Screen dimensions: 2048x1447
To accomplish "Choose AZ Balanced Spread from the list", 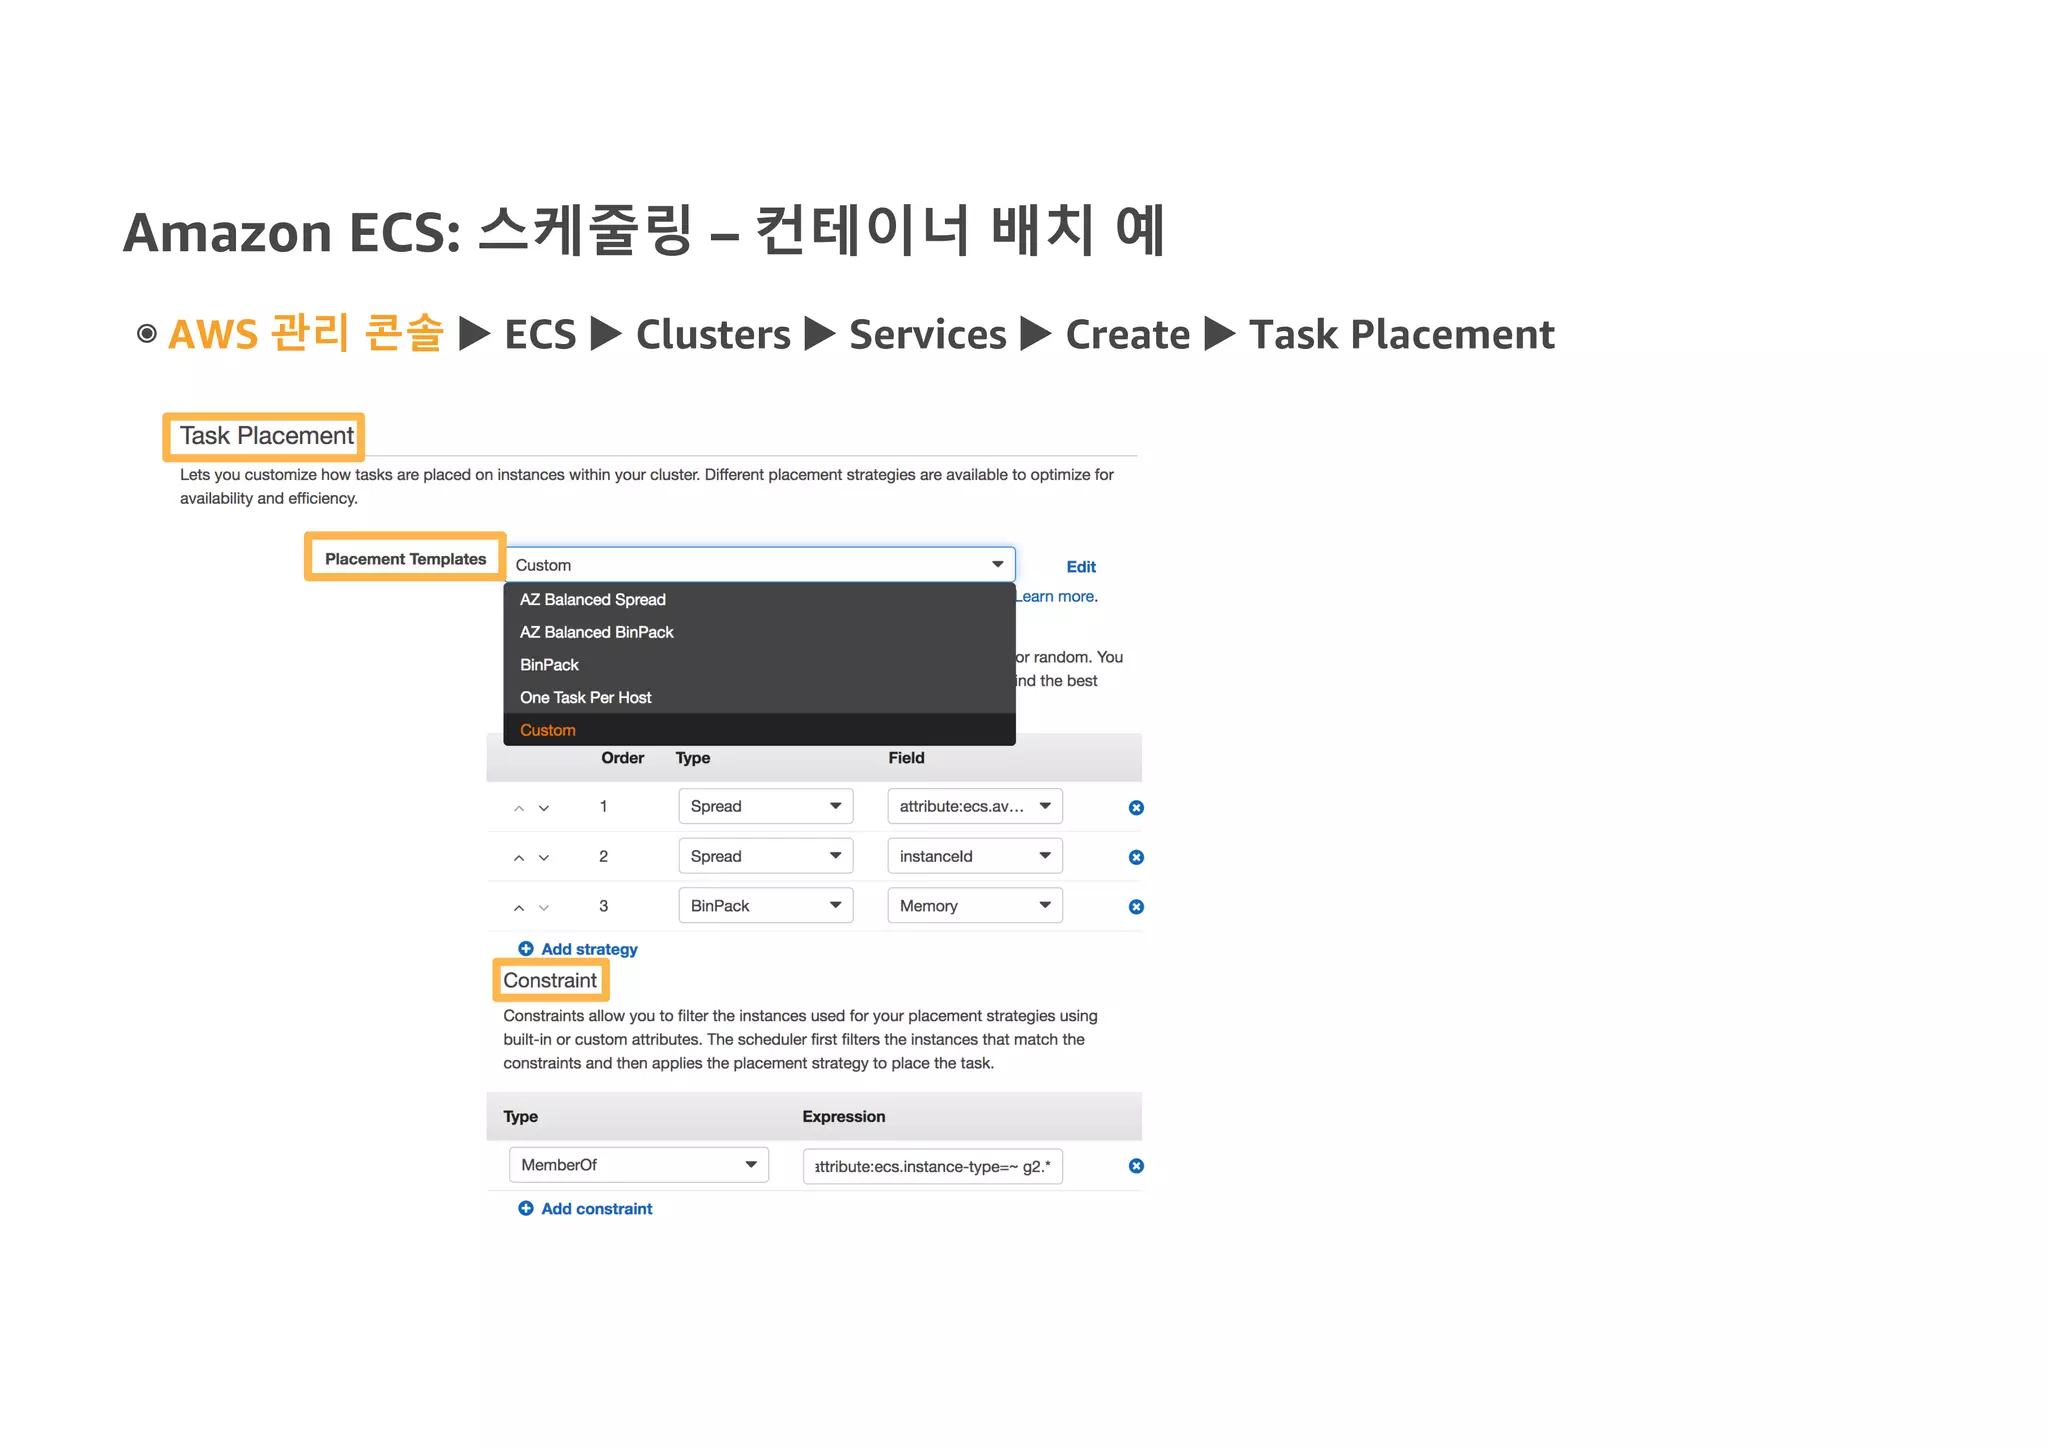I will click(593, 600).
